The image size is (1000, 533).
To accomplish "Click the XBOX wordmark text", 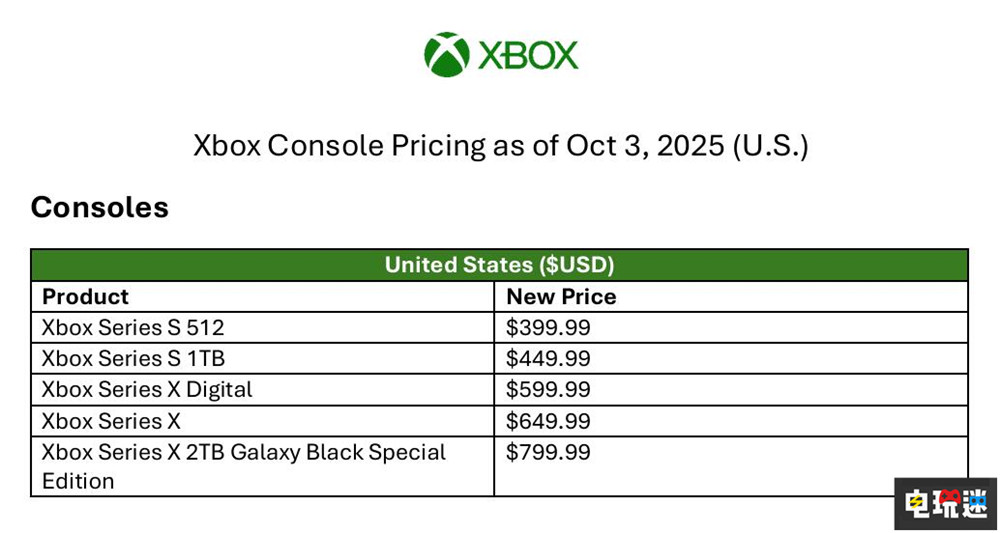I will click(x=528, y=55).
